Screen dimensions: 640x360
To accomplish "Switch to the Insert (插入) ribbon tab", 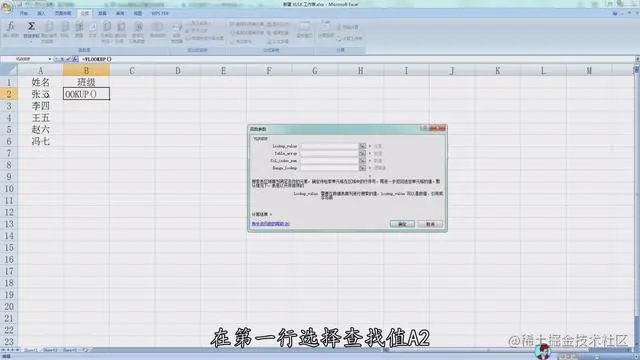I will 41,13.
